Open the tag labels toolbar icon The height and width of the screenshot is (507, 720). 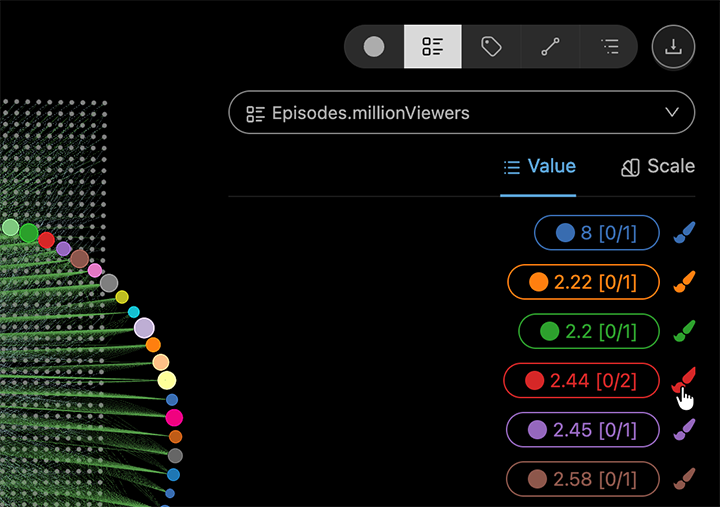point(491,47)
